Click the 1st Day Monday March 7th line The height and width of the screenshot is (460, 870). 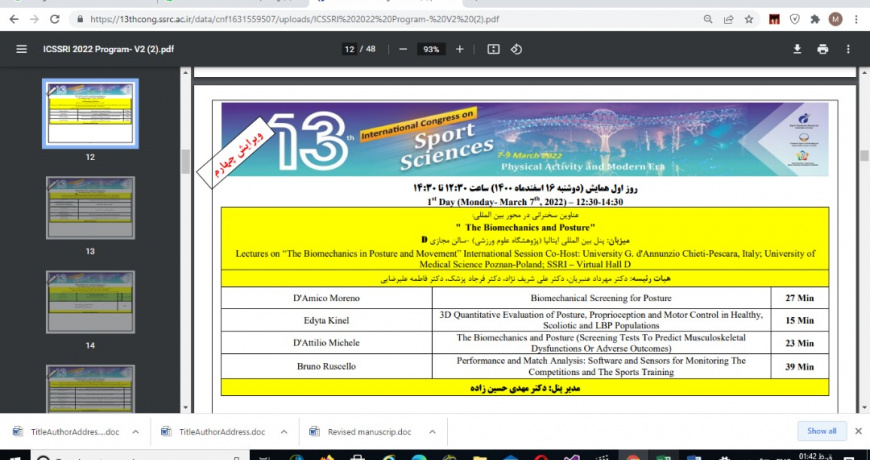(525, 203)
